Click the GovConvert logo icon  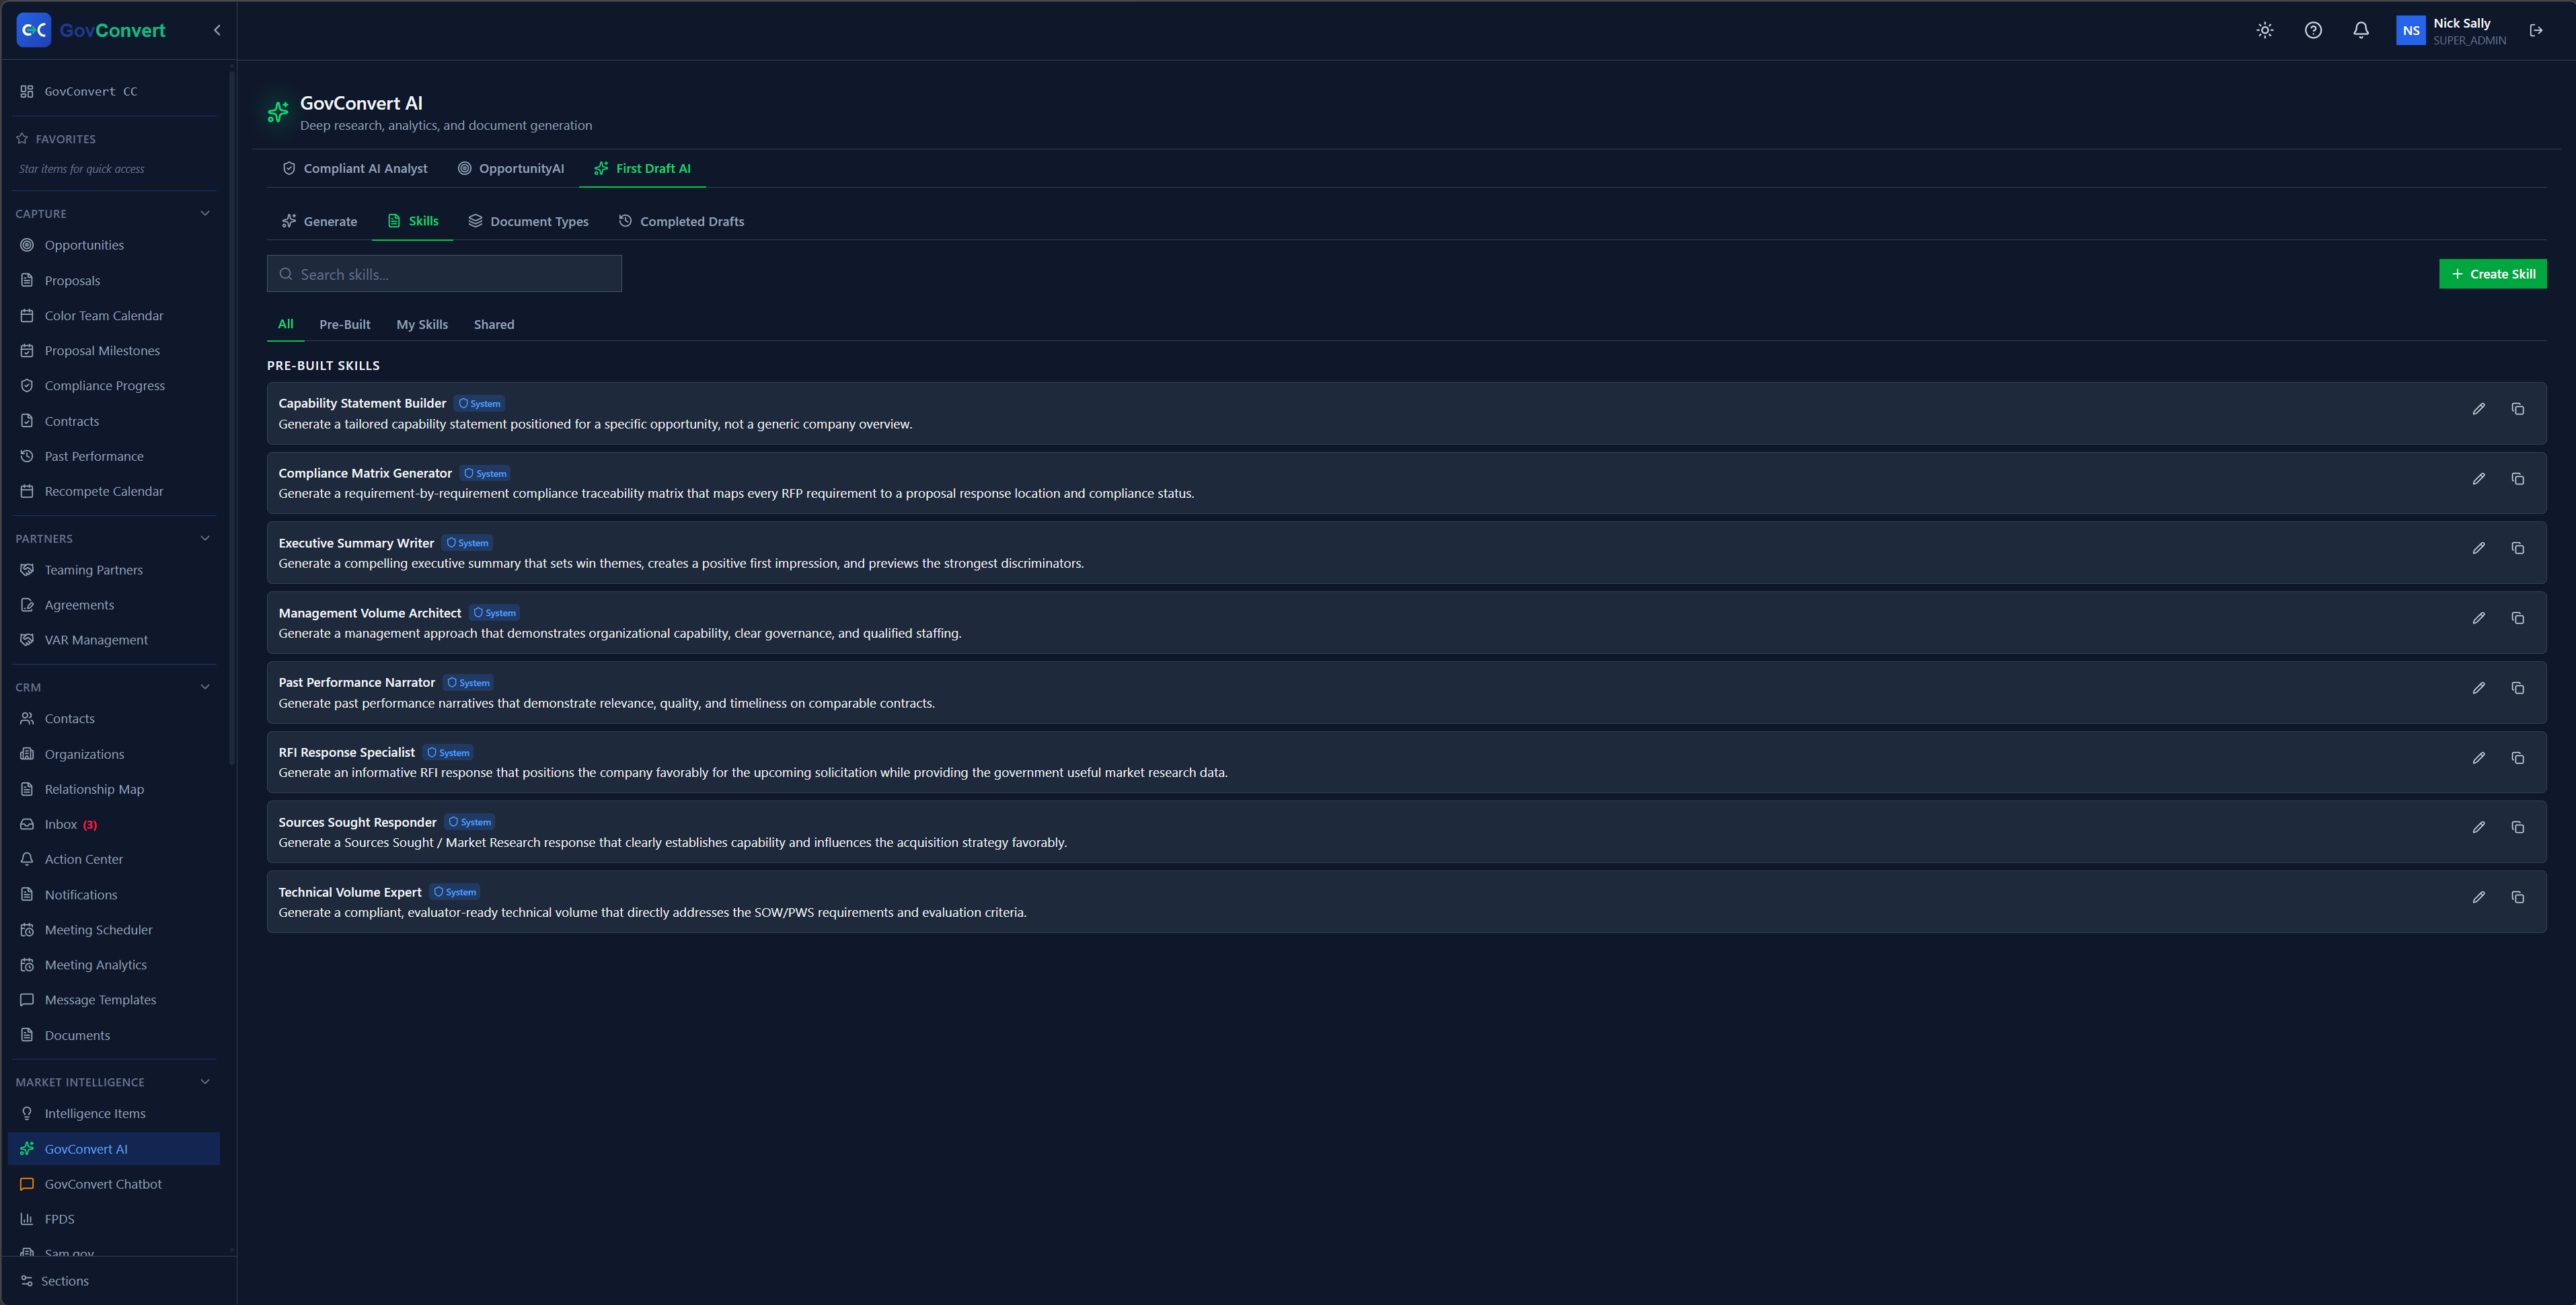(34, 30)
